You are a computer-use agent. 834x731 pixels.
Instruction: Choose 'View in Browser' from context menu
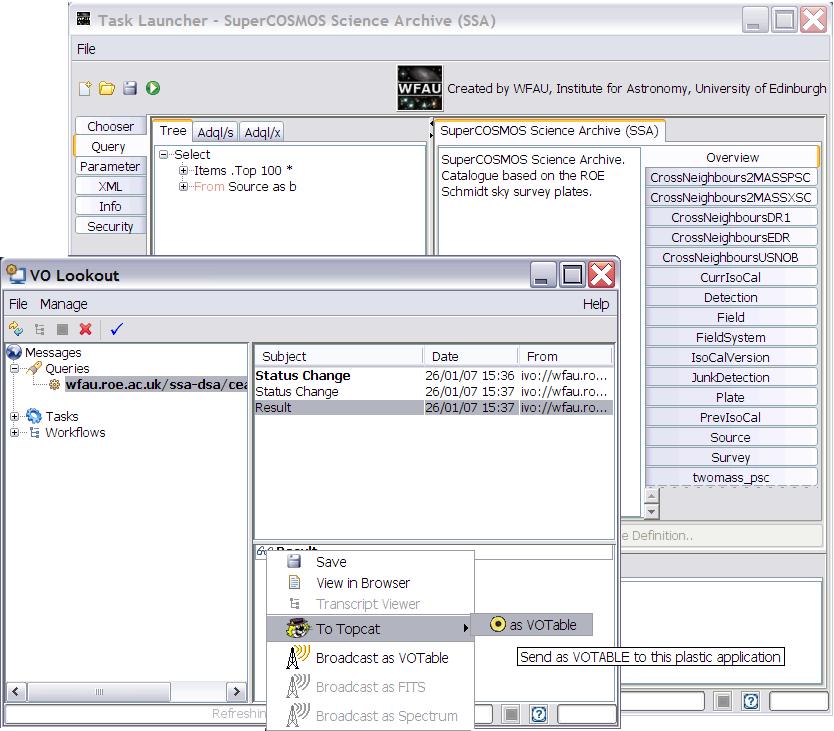(x=362, y=583)
